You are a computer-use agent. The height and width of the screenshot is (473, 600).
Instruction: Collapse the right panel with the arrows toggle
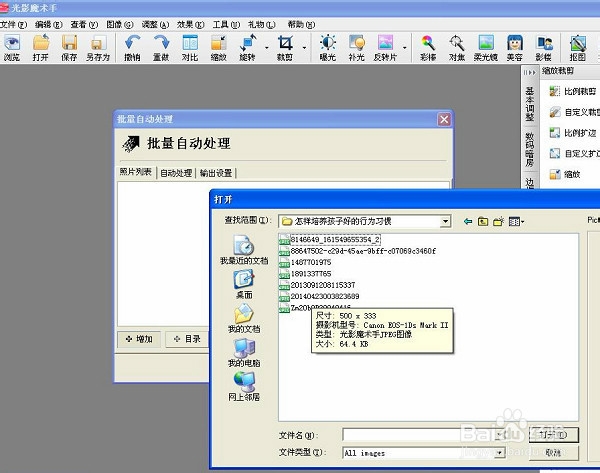point(530,72)
